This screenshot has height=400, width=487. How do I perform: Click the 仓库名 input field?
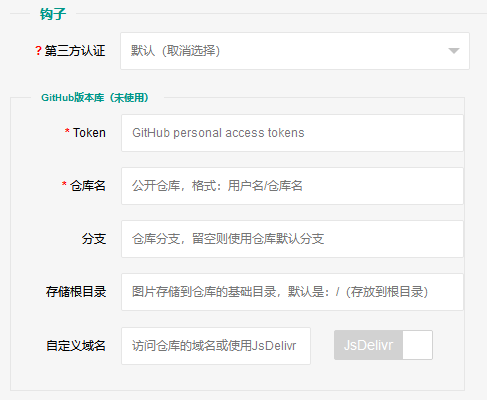tap(292, 186)
